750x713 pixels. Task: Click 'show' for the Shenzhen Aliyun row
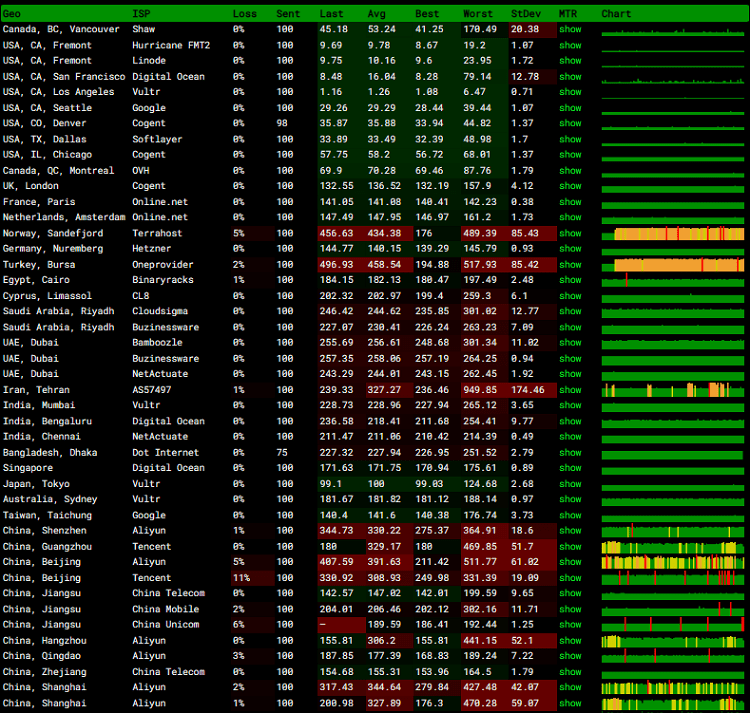coord(570,530)
